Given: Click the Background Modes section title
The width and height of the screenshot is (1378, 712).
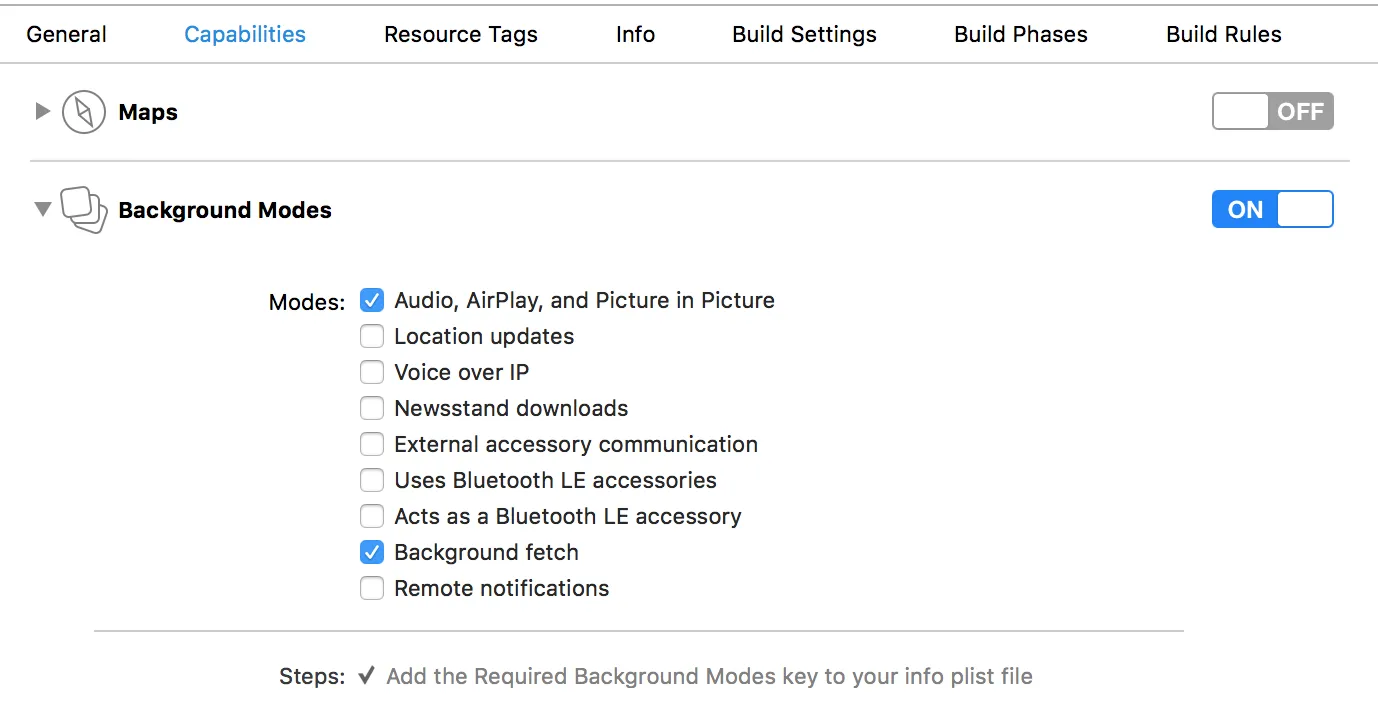Looking at the screenshot, I should coord(225,210).
